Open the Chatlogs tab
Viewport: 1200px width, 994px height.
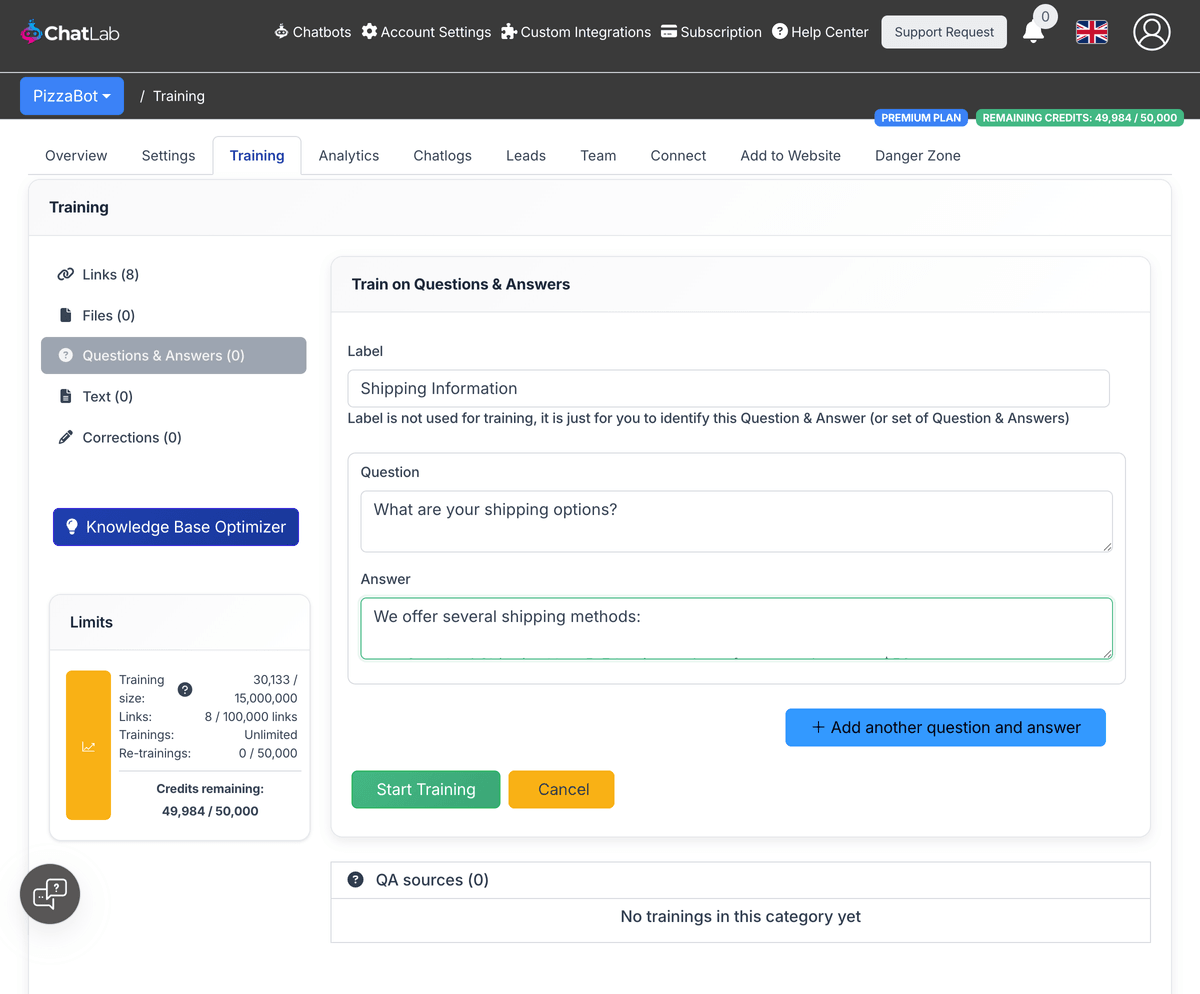click(x=442, y=155)
